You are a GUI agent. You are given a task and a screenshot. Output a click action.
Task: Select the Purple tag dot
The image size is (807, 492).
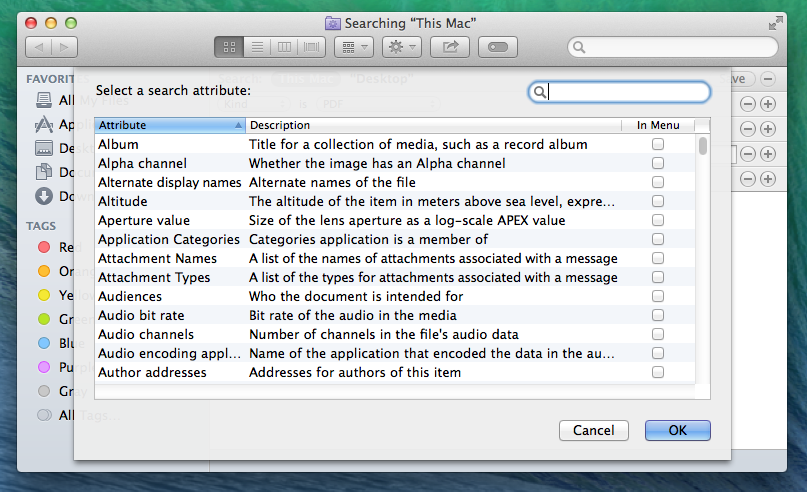[44, 367]
